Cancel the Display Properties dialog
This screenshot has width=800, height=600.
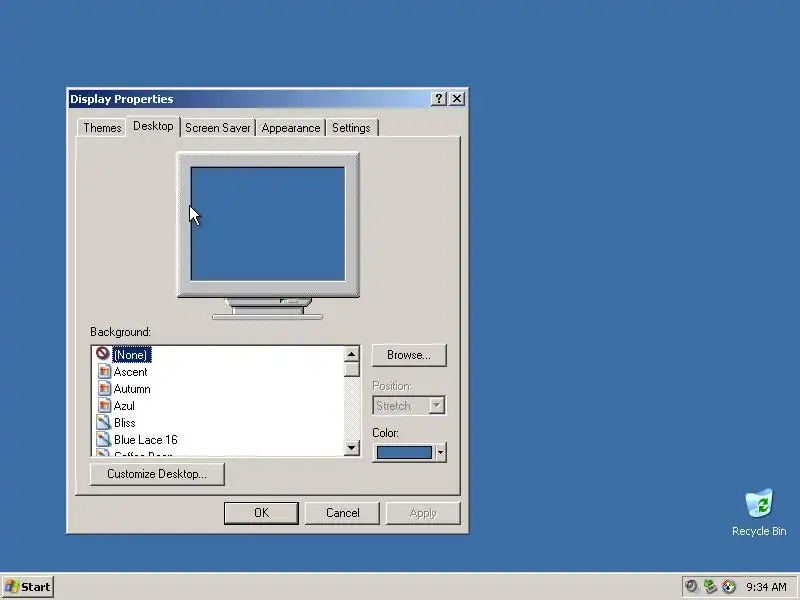pos(342,513)
